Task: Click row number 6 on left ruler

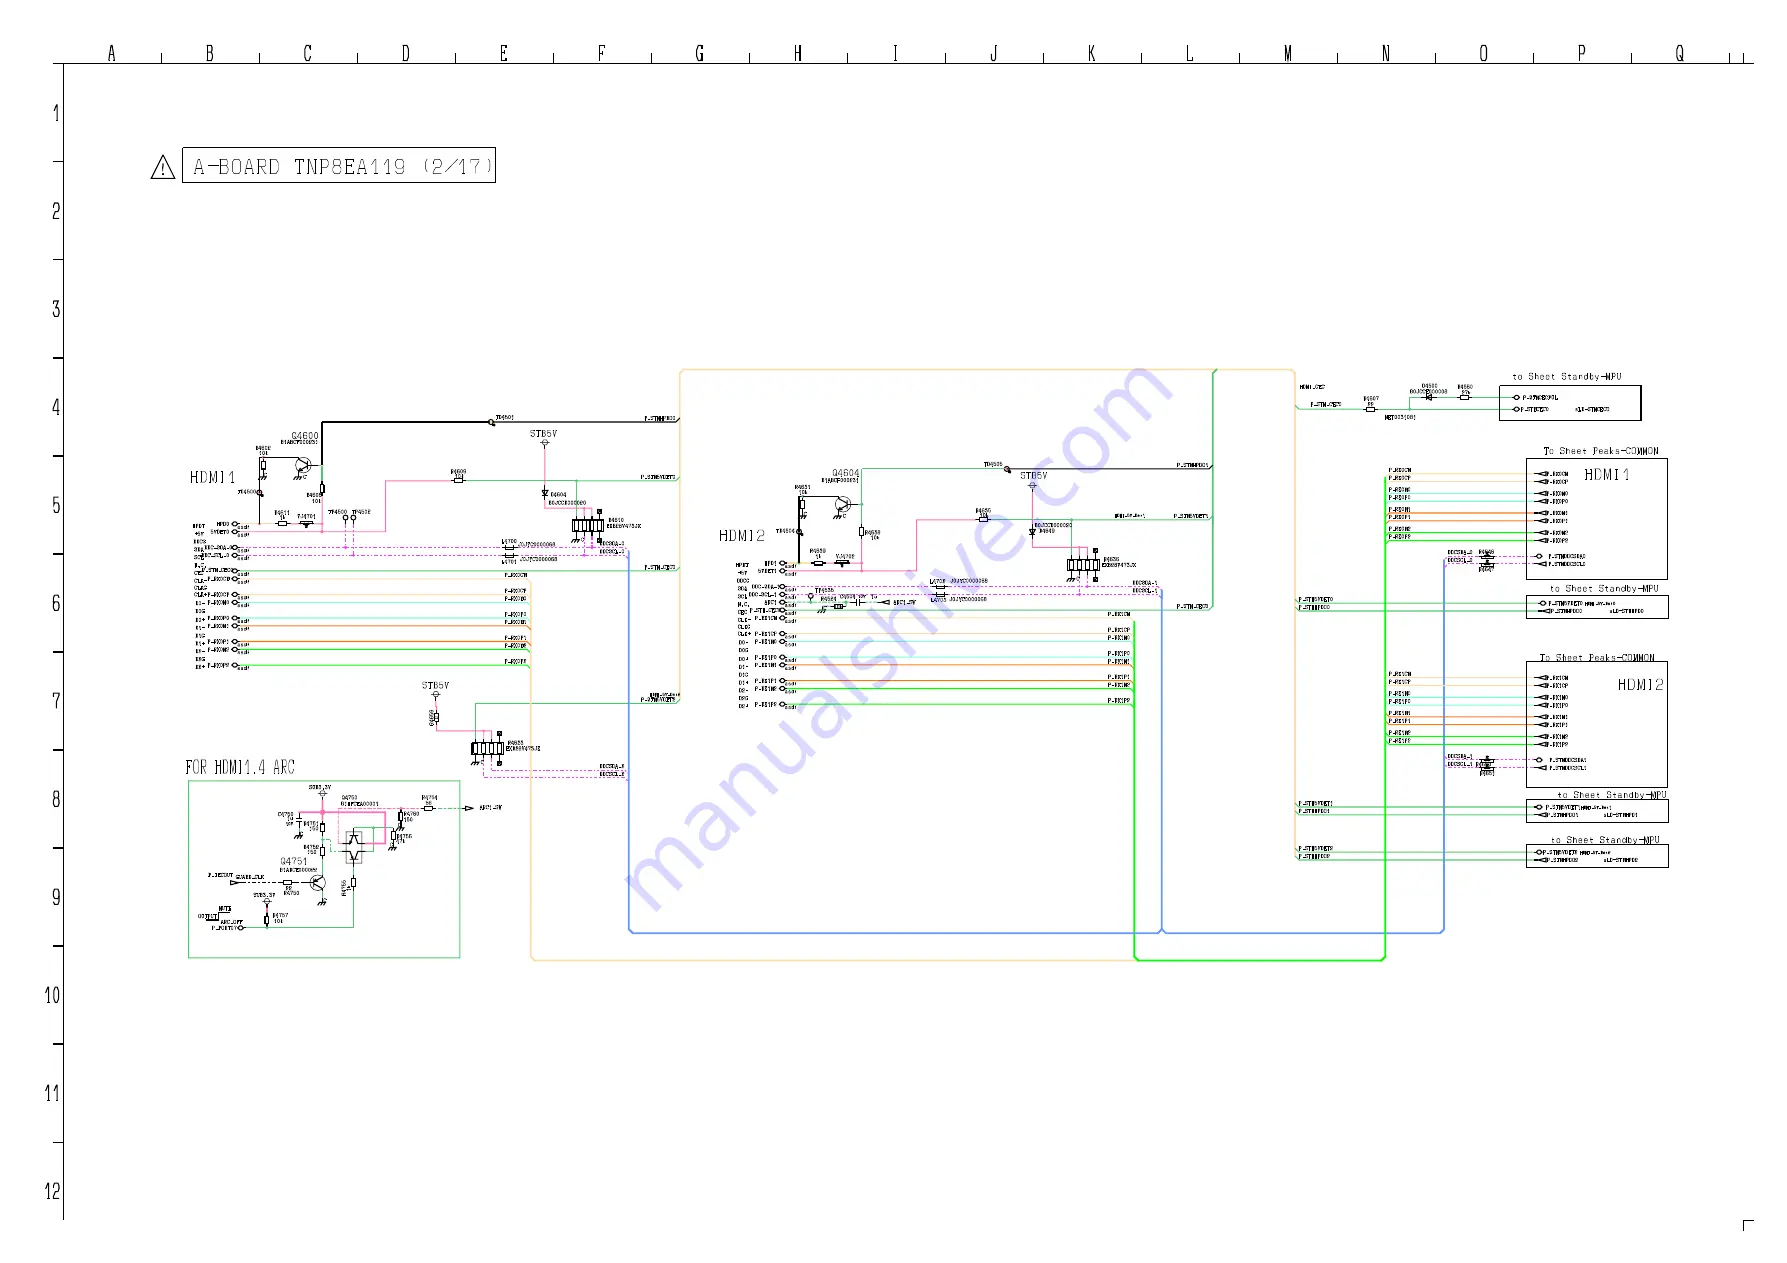Action: click(x=56, y=603)
